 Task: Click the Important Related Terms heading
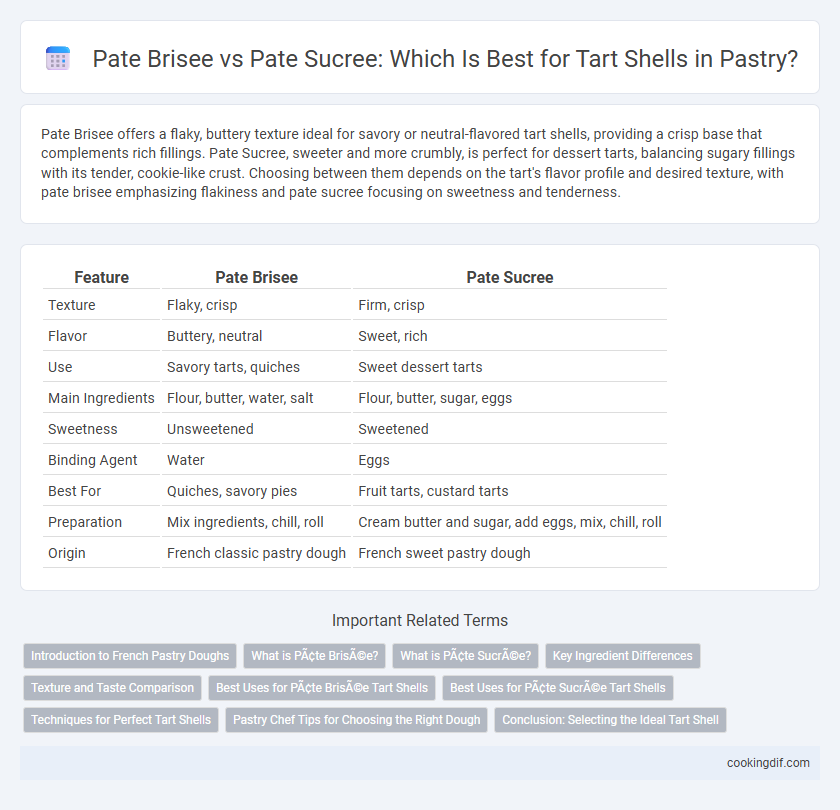click(420, 620)
